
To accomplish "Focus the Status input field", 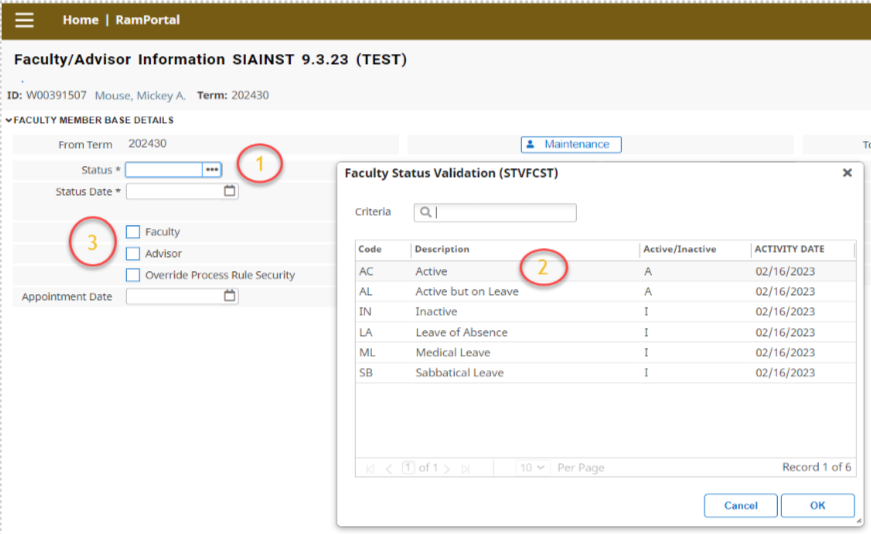I will coord(164,169).
